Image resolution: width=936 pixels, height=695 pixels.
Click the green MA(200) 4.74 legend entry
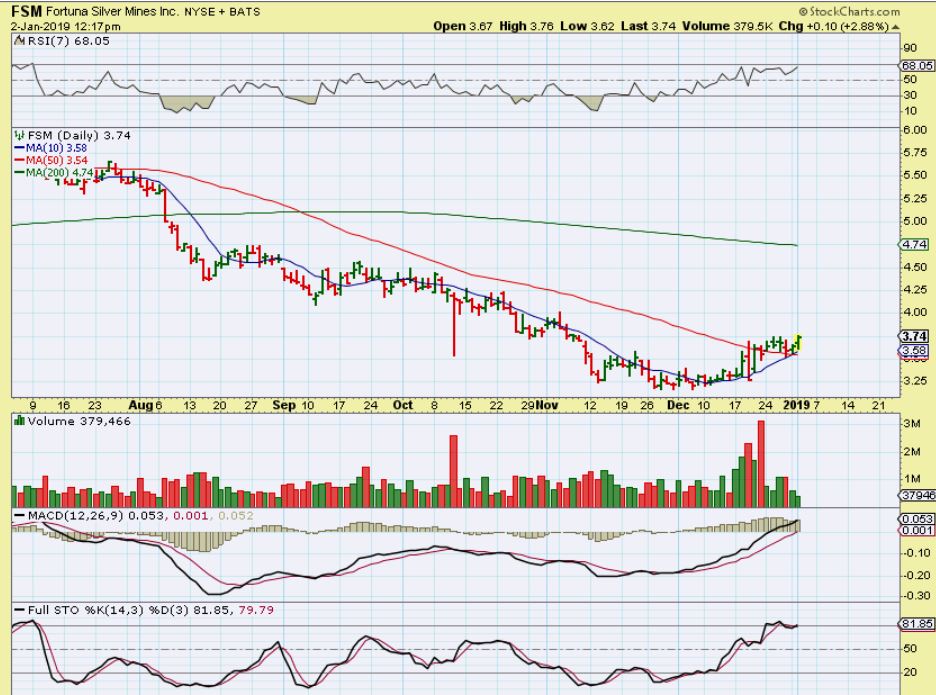tap(54, 173)
